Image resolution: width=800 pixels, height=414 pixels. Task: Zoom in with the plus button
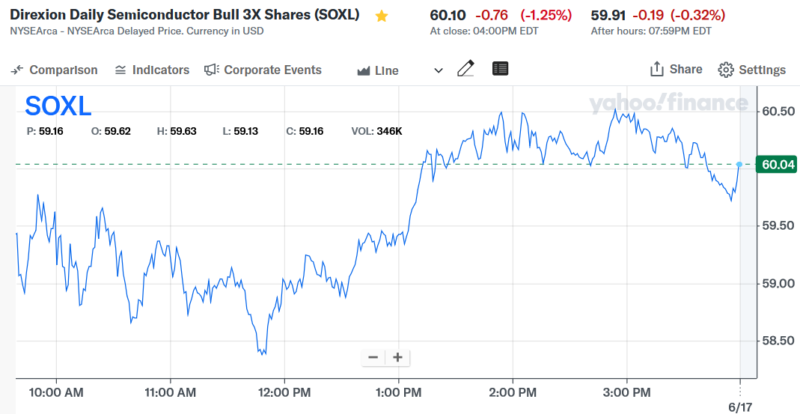pyautogui.click(x=397, y=357)
